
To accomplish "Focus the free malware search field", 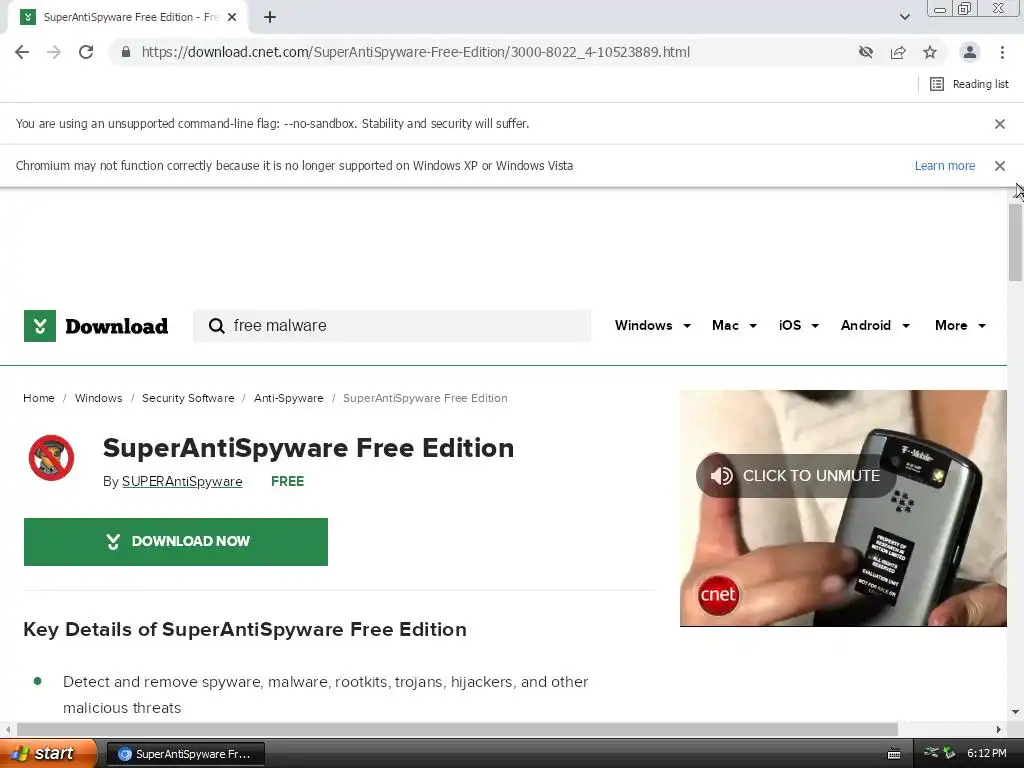I will tap(392, 326).
